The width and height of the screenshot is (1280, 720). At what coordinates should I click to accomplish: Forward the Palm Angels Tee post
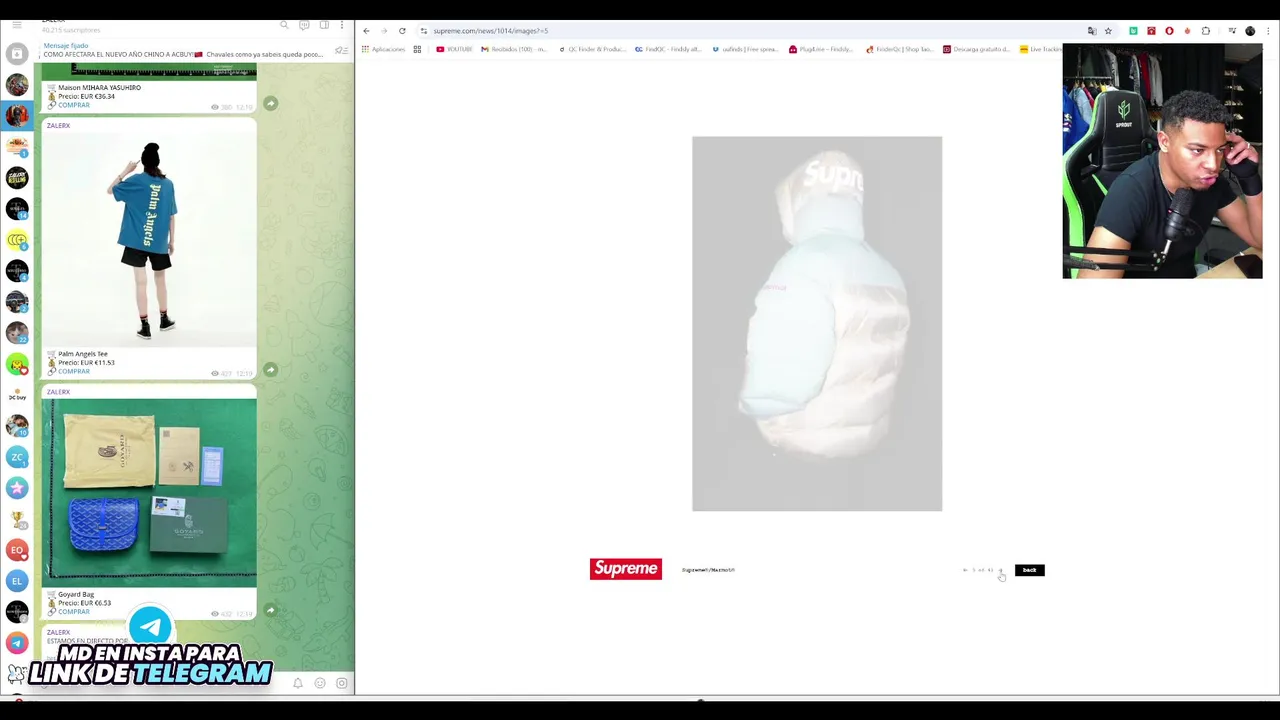tap(270, 370)
